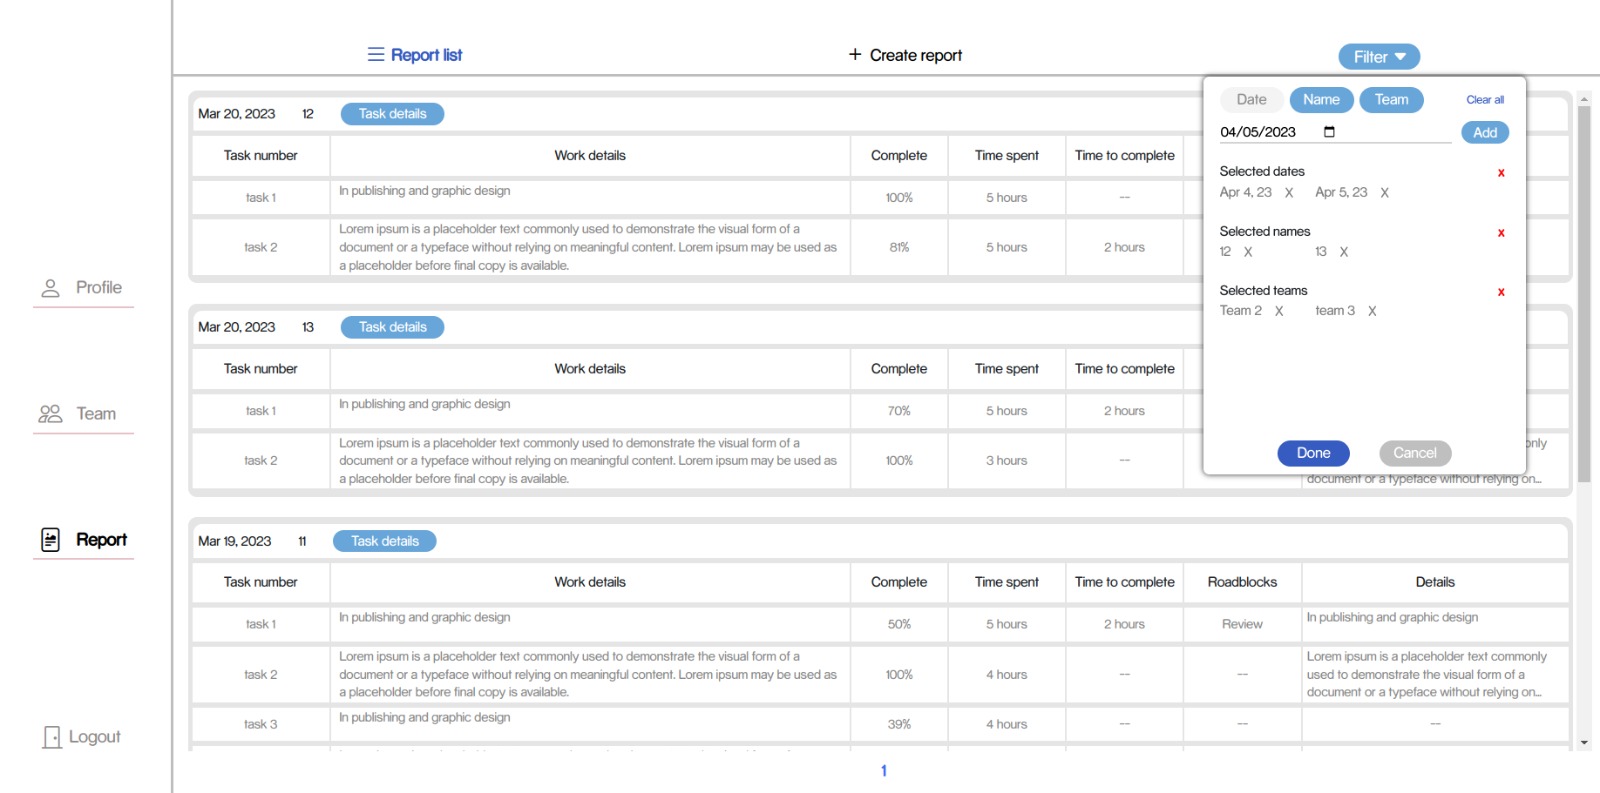Expand Task details for Mar 19 report
Screen dimensions: 1600x793
point(385,541)
